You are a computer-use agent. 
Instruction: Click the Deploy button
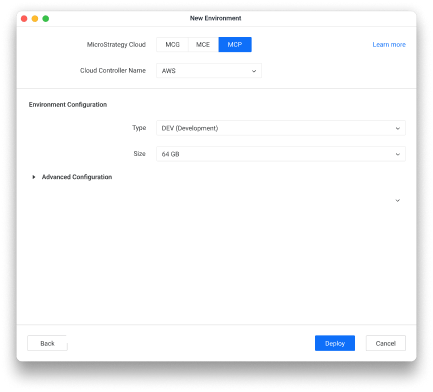(335, 343)
